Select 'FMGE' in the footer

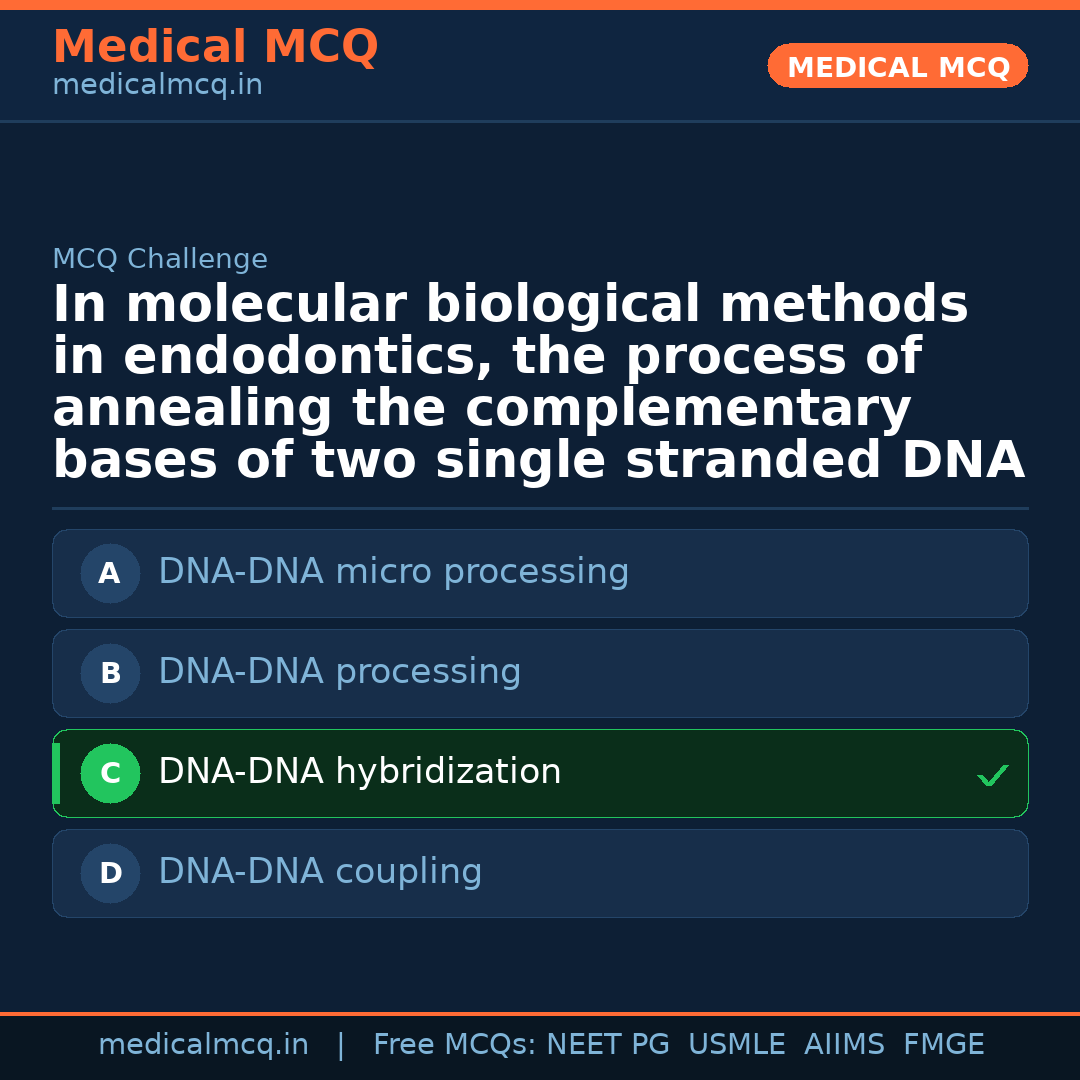tap(943, 1045)
